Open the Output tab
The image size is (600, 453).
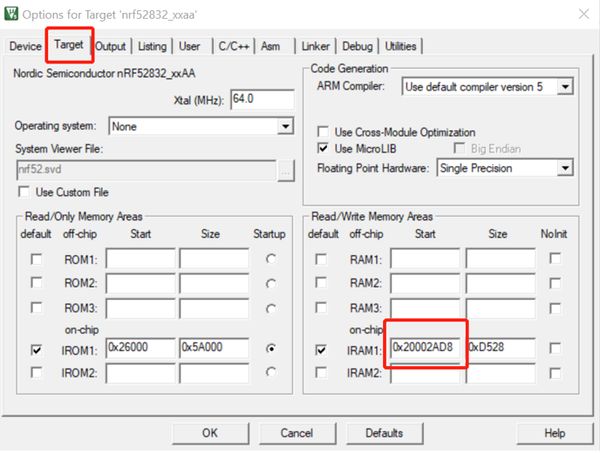pyautogui.click(x=110, y=46)
